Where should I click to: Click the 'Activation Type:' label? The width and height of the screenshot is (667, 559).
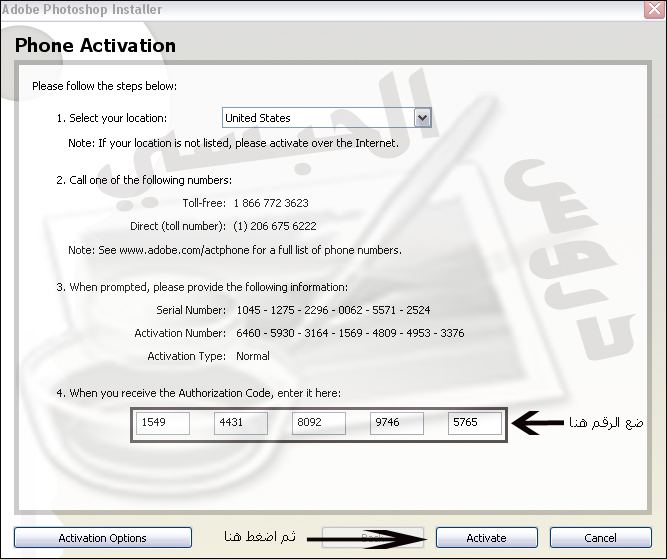click(x=187, y=356)
